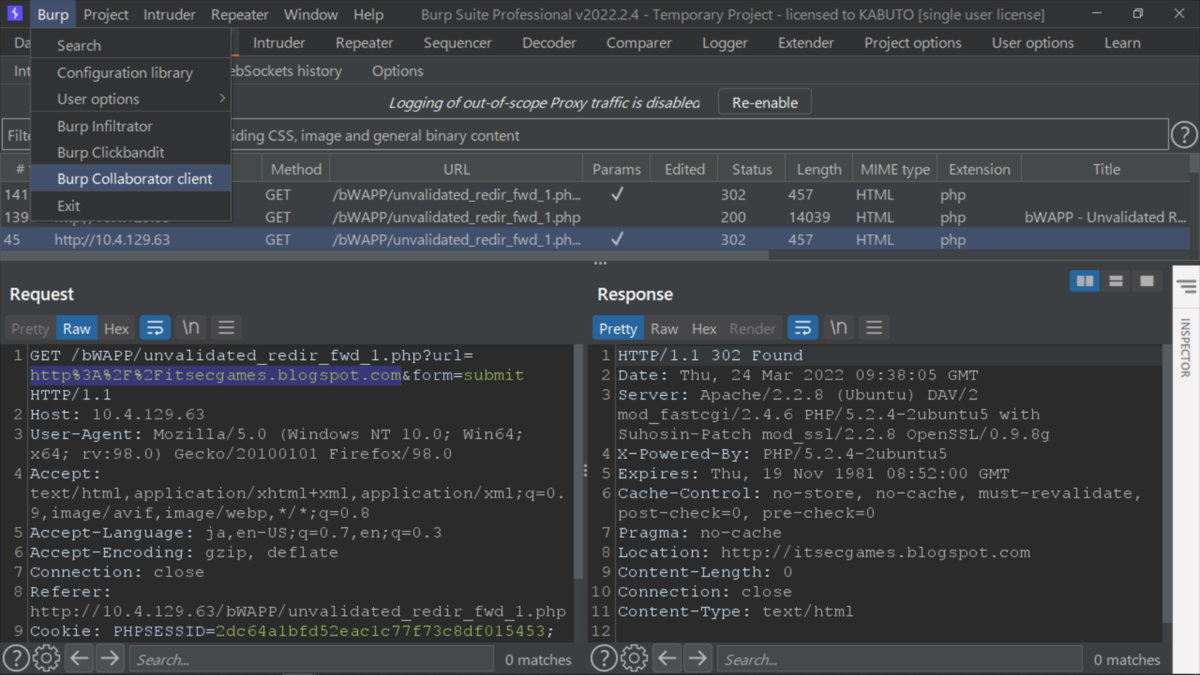Open Response search settings gear
Screen dimensions: 1200x675
(634, 658)
